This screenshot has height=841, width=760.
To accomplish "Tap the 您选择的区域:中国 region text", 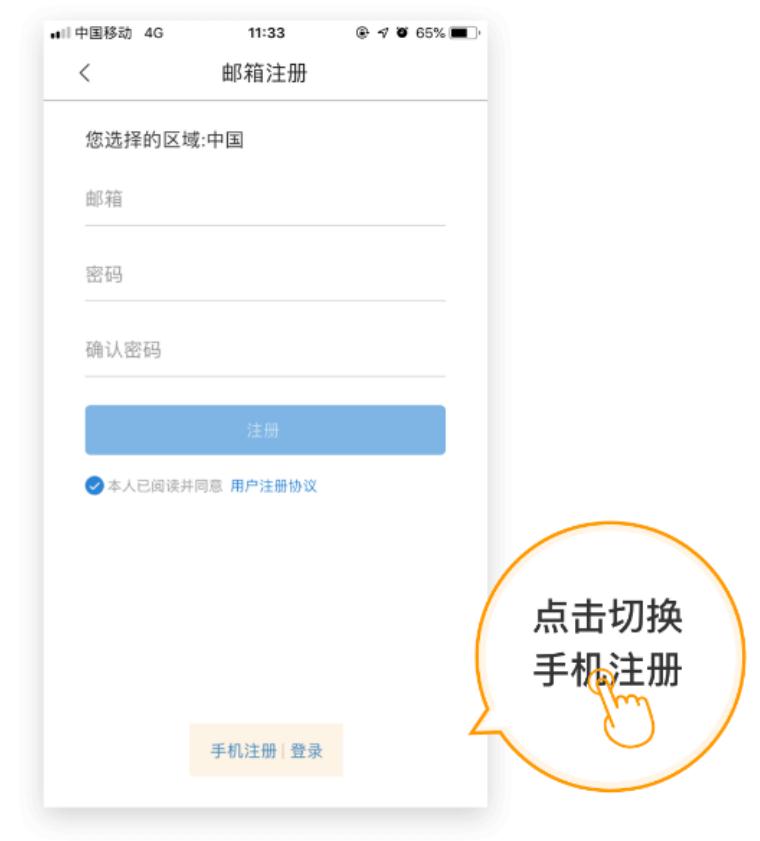I will [x=165, y=140].
